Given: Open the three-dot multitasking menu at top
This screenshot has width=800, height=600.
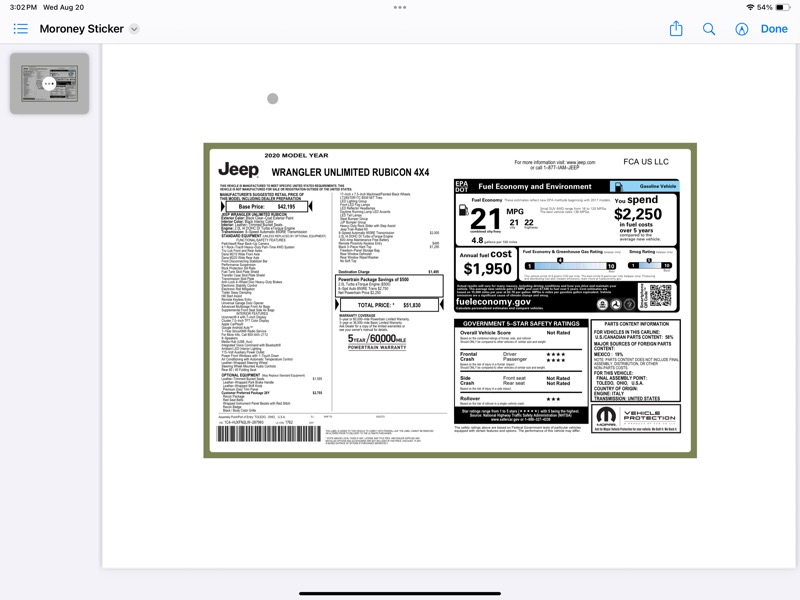Looking at the screenshot, I should point(400,7).
